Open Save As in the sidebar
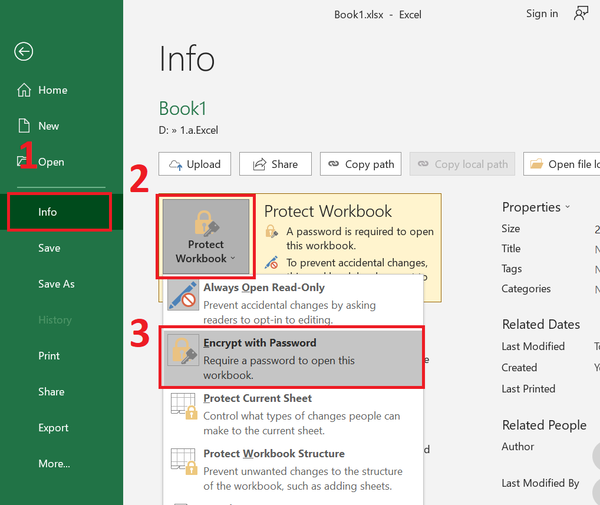 click(x=61, y=284)
